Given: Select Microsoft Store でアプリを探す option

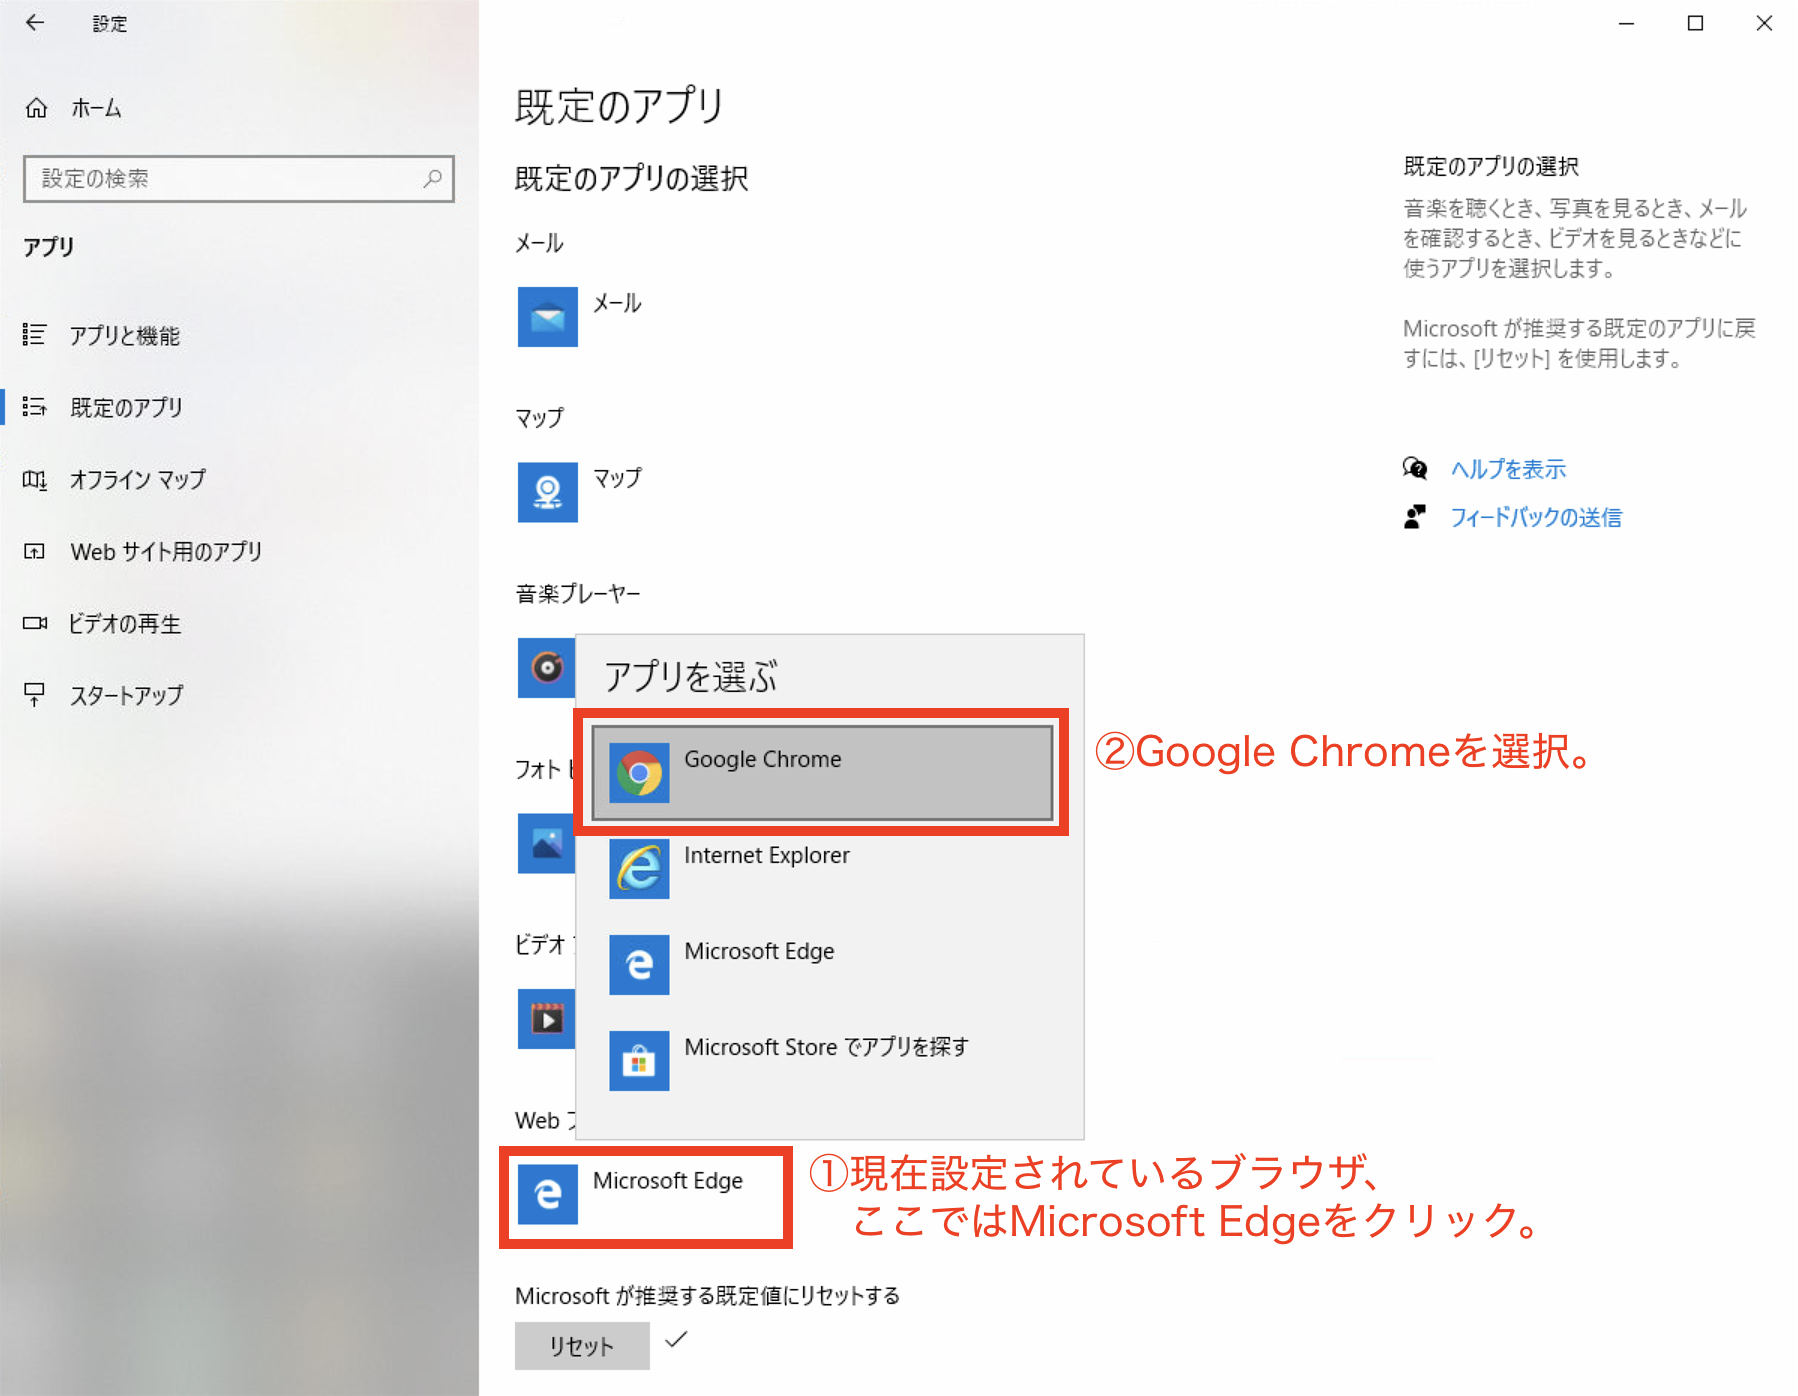Looking at the screenshot, I should click(x=822, y=1061).
